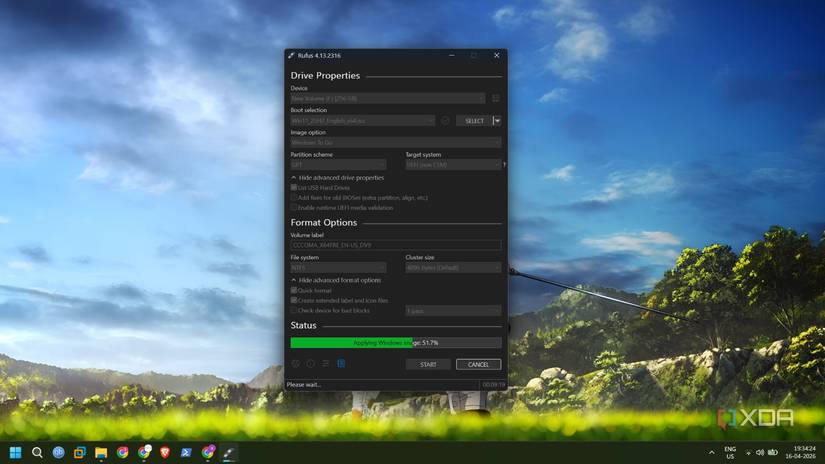
Task: Collapse Hide advanced format options
Action: (x=336, y=280)
